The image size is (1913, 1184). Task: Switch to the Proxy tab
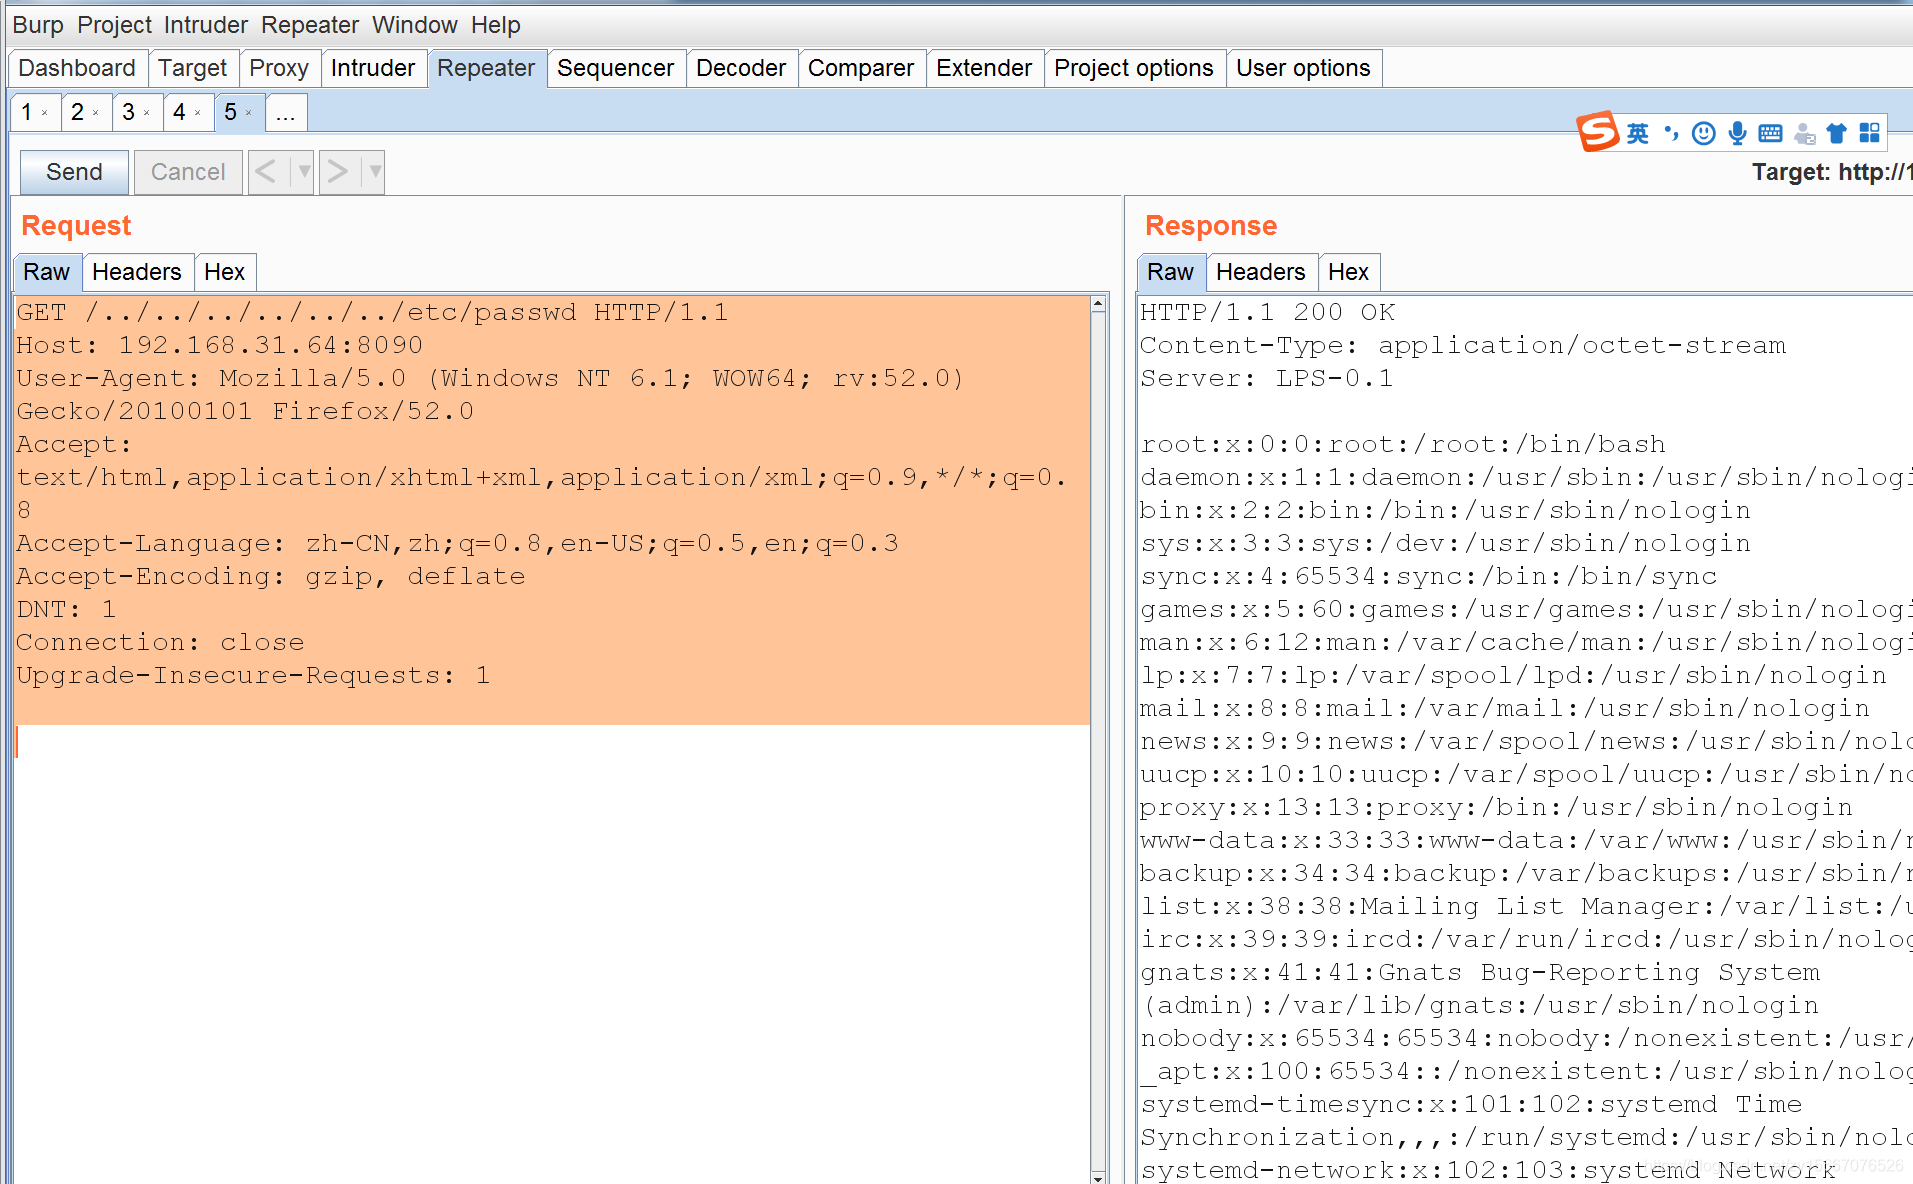click(279, 68)
